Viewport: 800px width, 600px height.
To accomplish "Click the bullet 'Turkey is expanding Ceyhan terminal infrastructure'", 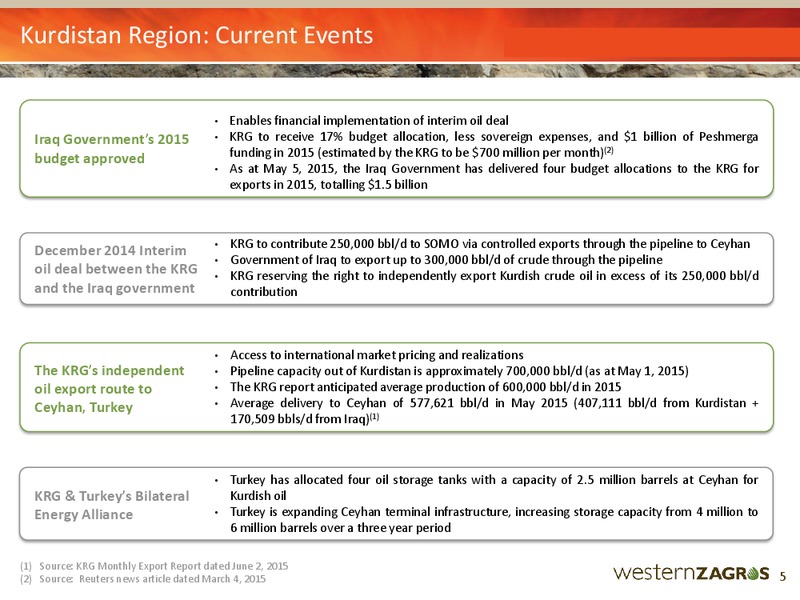I will [494, 519].
